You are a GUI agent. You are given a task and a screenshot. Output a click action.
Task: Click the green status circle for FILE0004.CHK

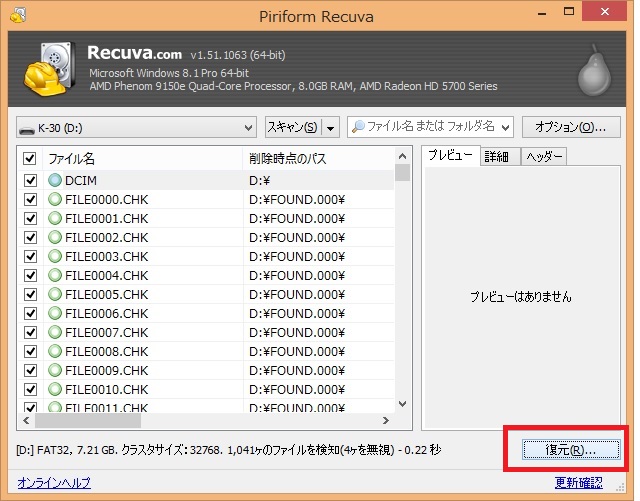[55, 276]
